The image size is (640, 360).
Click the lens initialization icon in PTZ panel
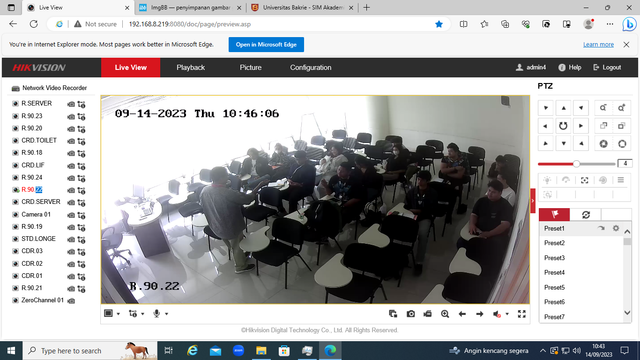[603, 180]
